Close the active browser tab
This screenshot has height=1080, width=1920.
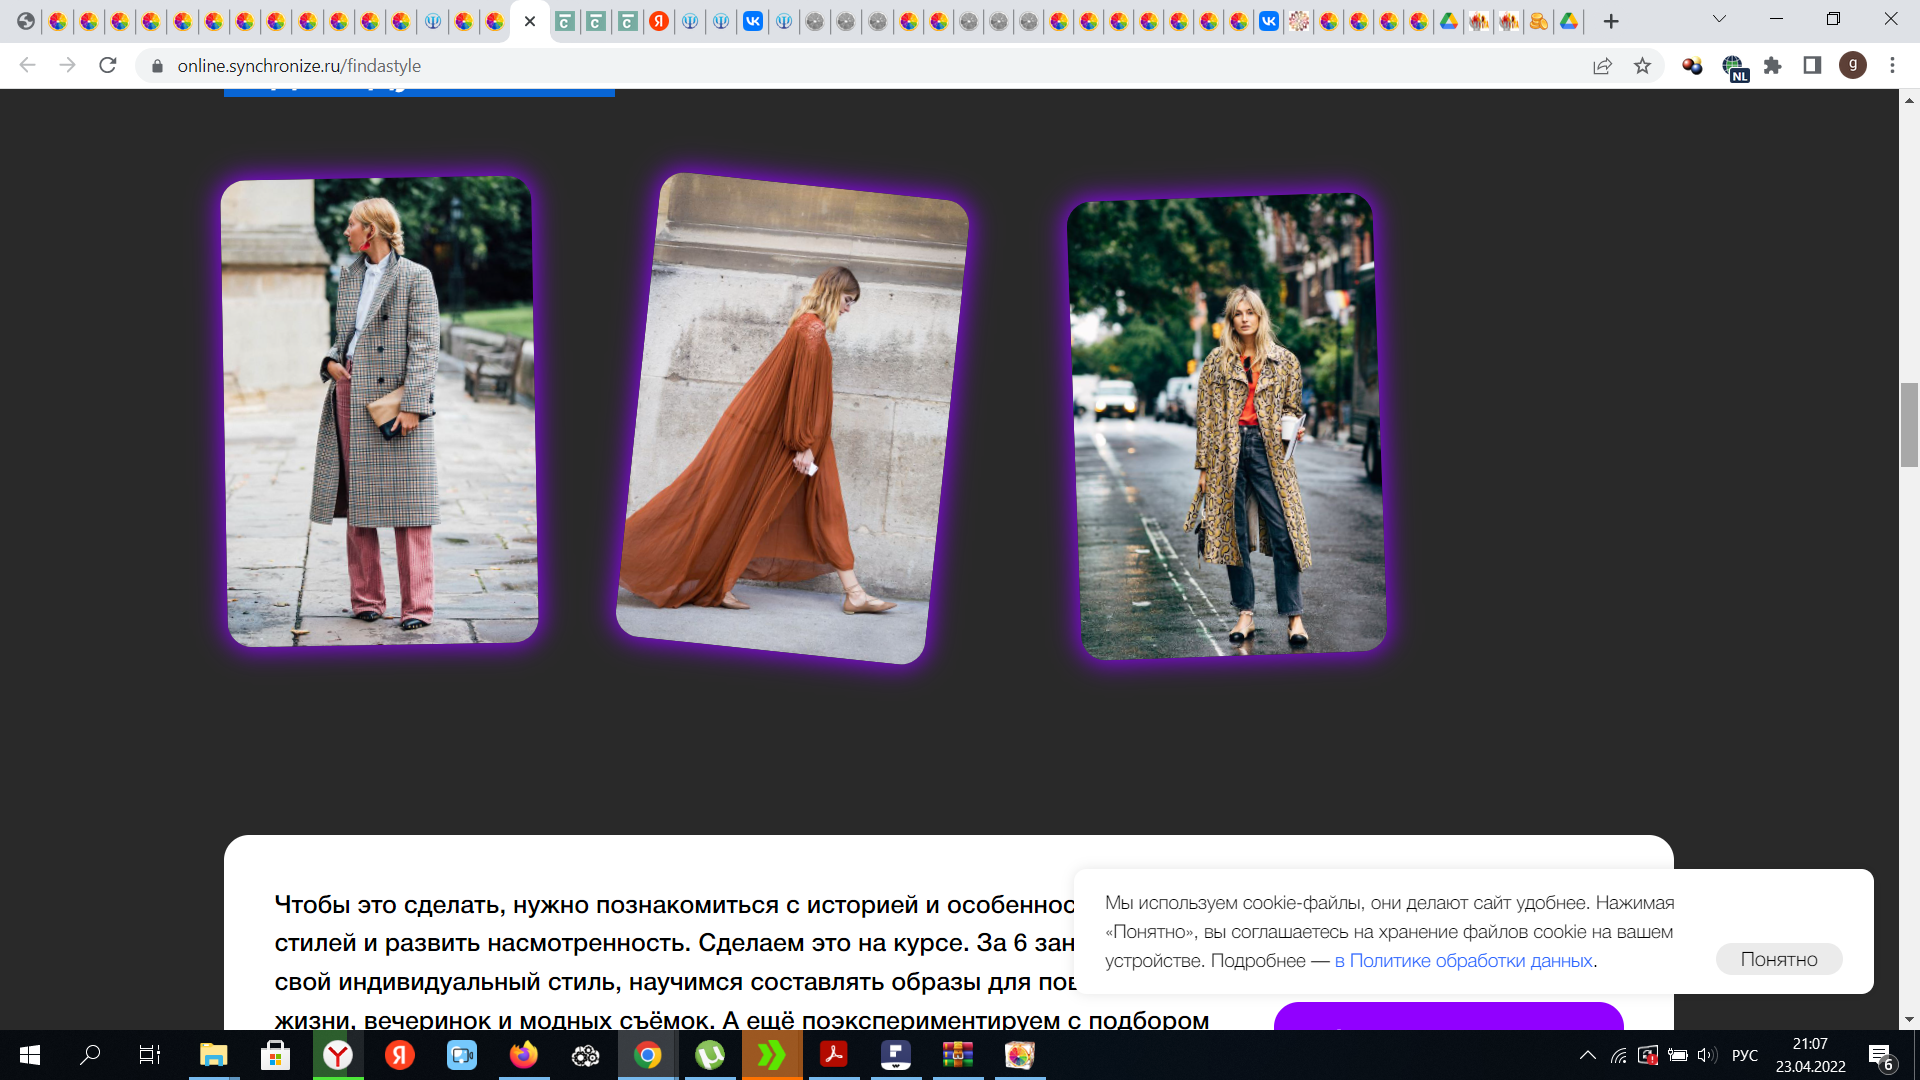click(x=530, y=21)
